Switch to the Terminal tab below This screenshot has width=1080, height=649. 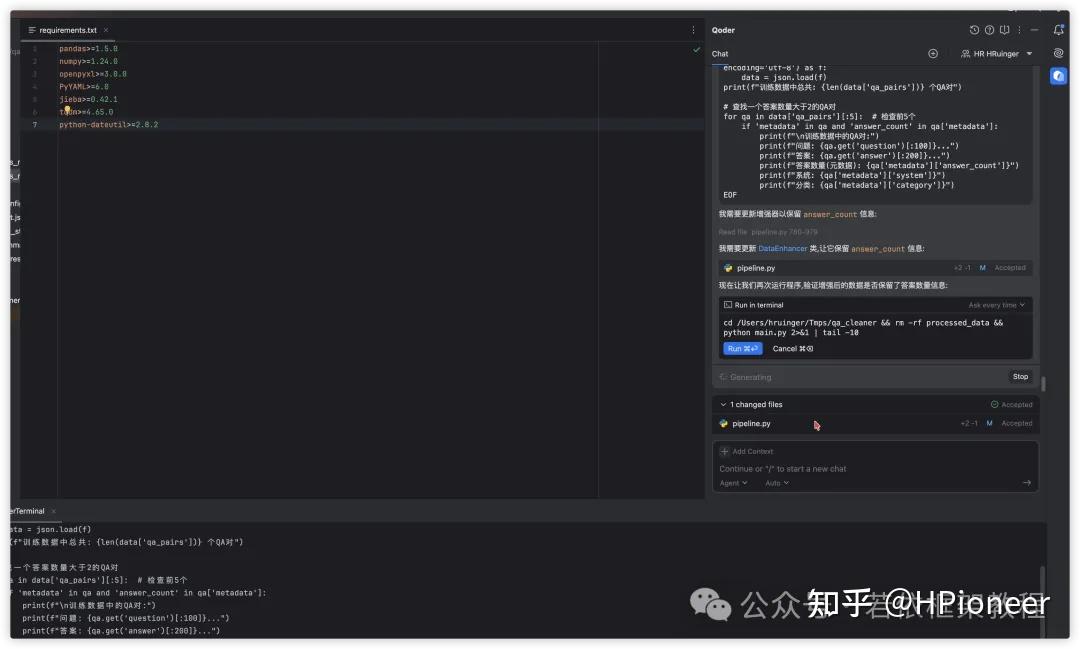25,510
